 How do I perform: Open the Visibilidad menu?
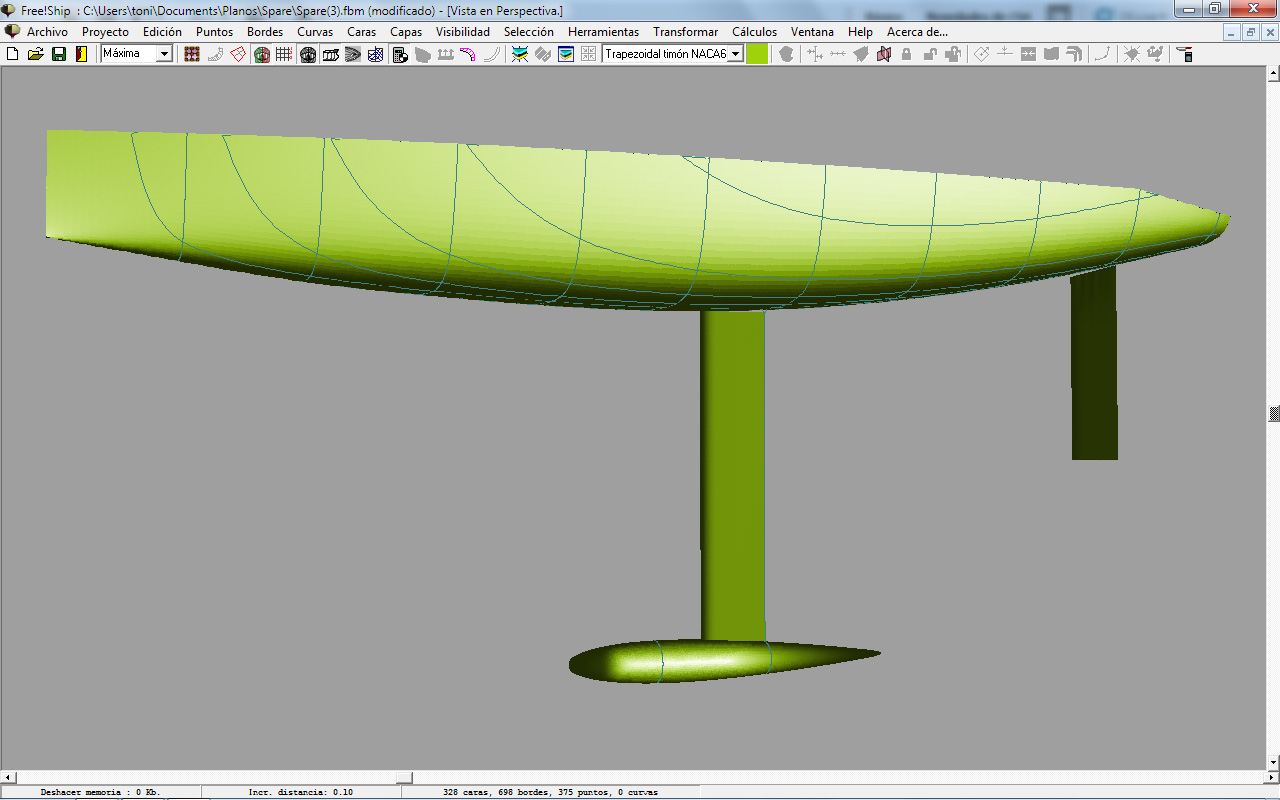pos(463,32)
